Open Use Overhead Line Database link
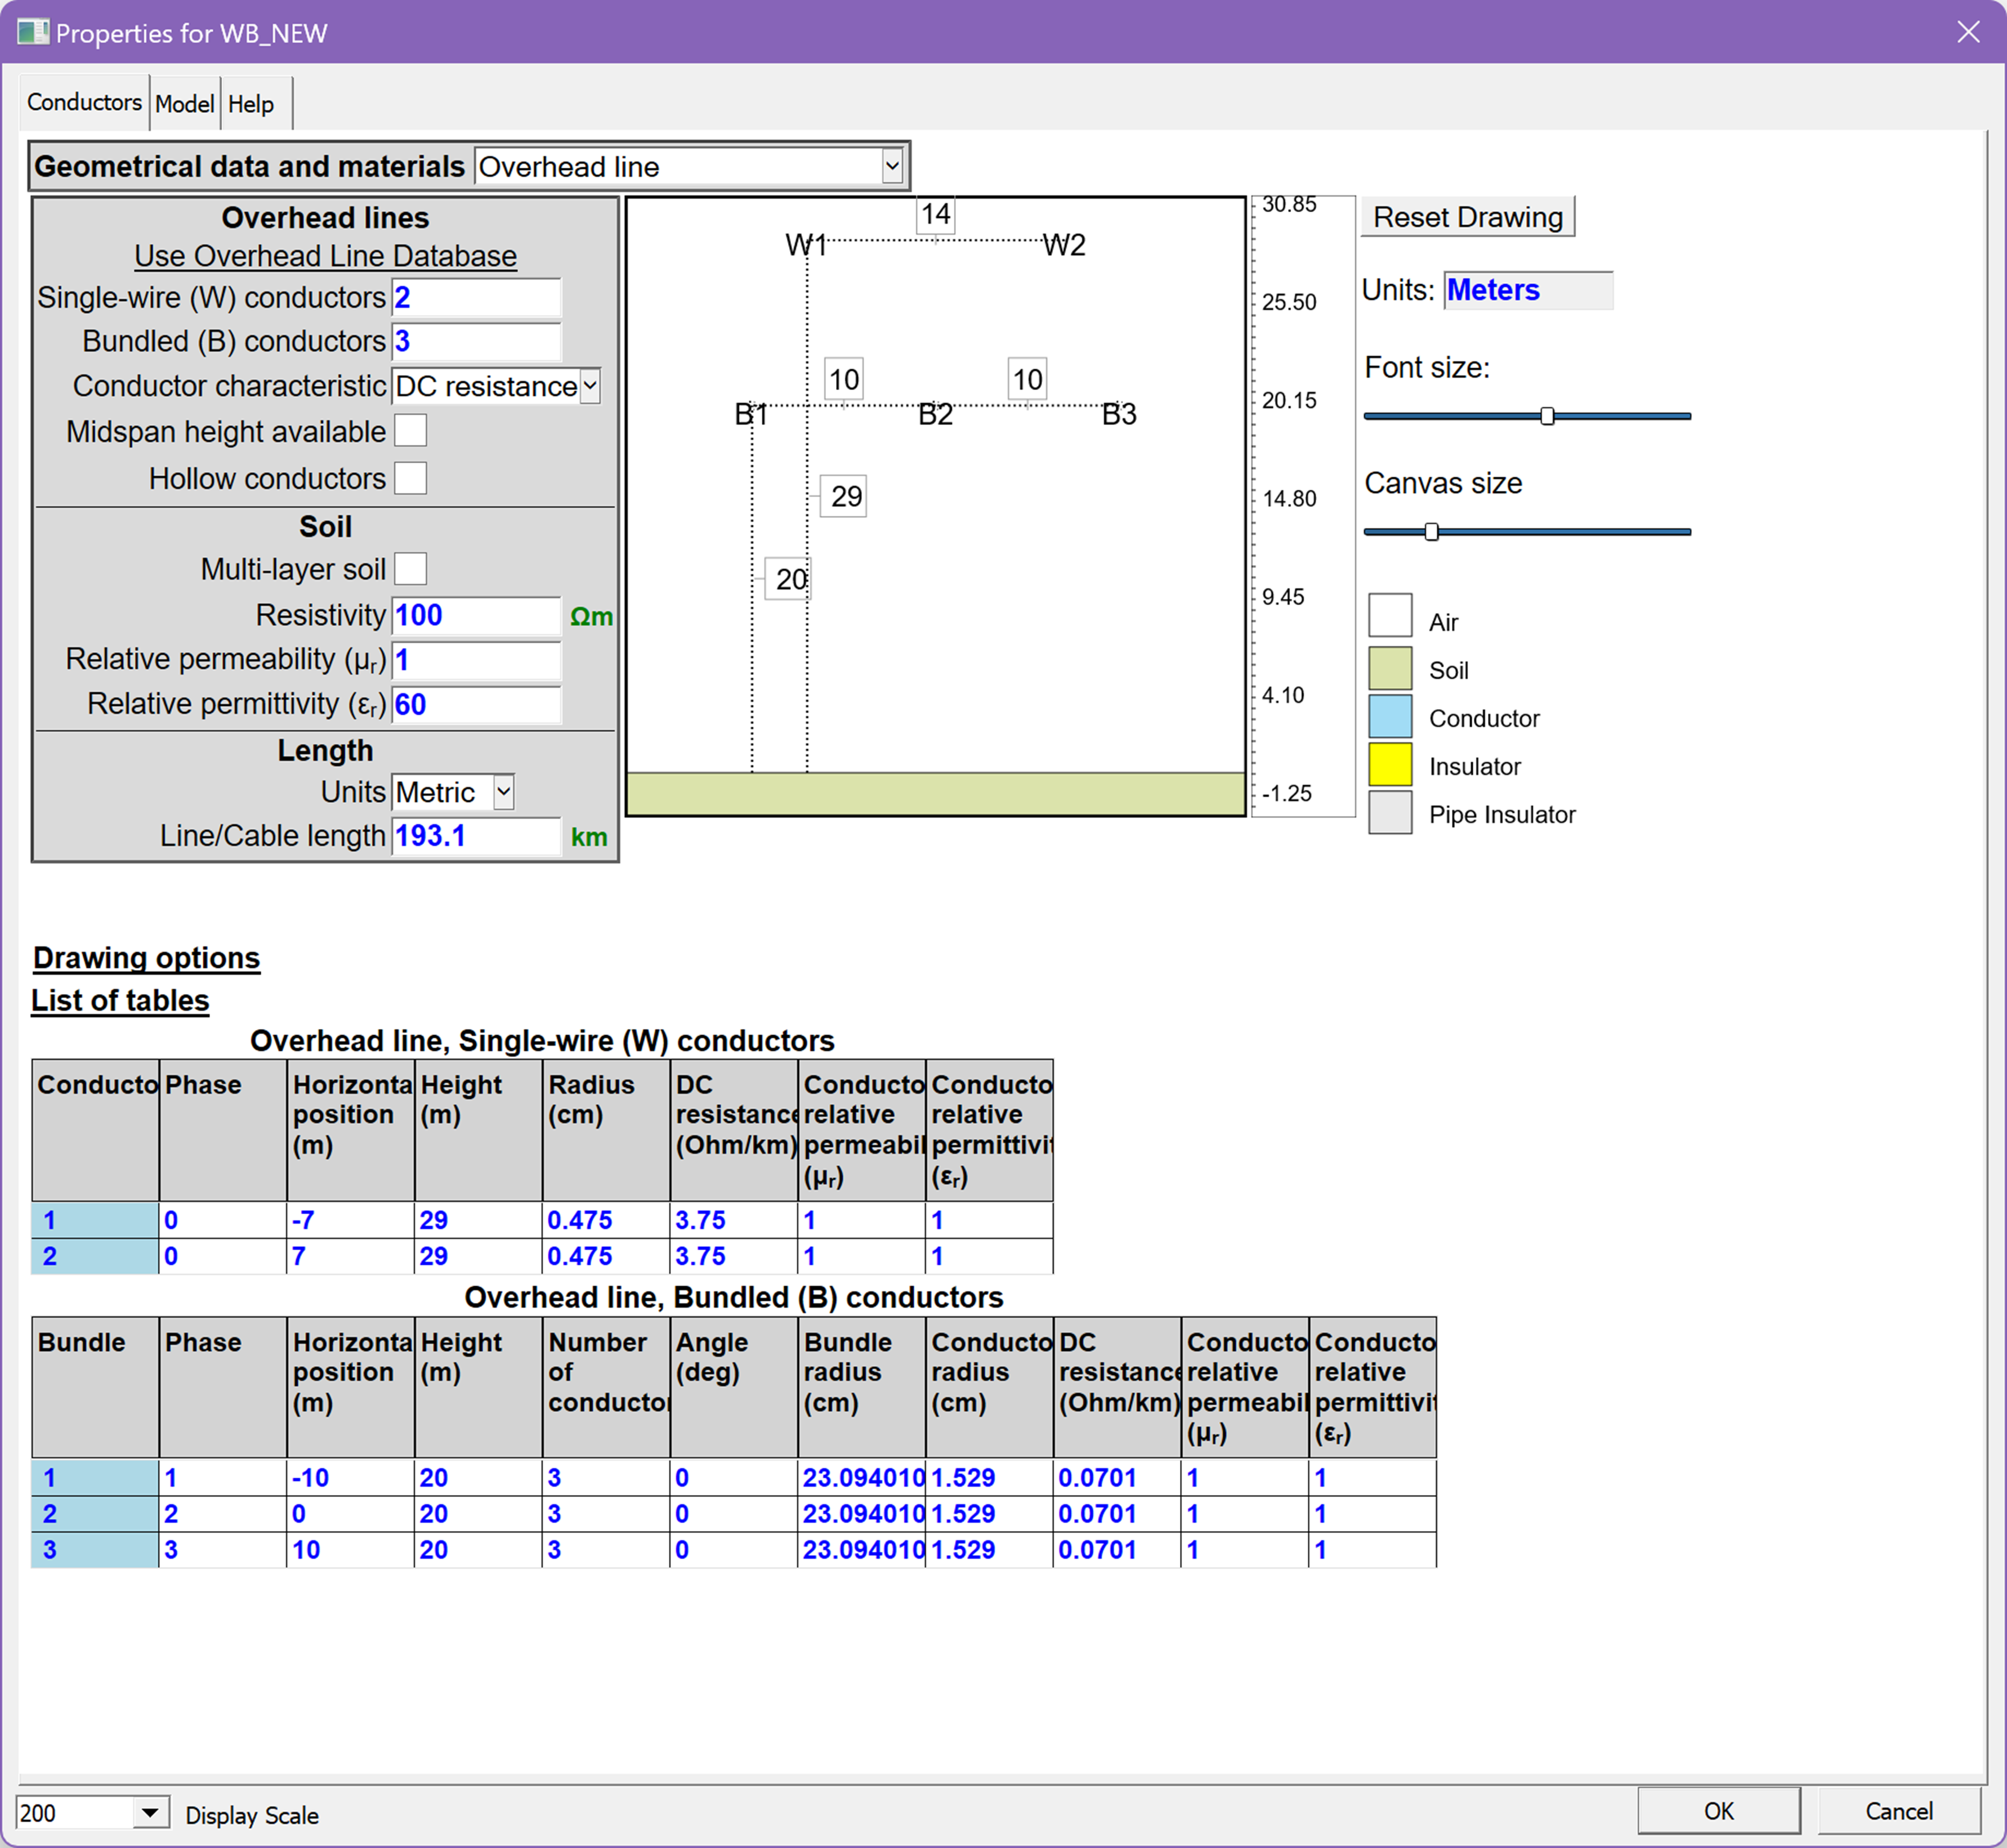 tap(326, 256)
